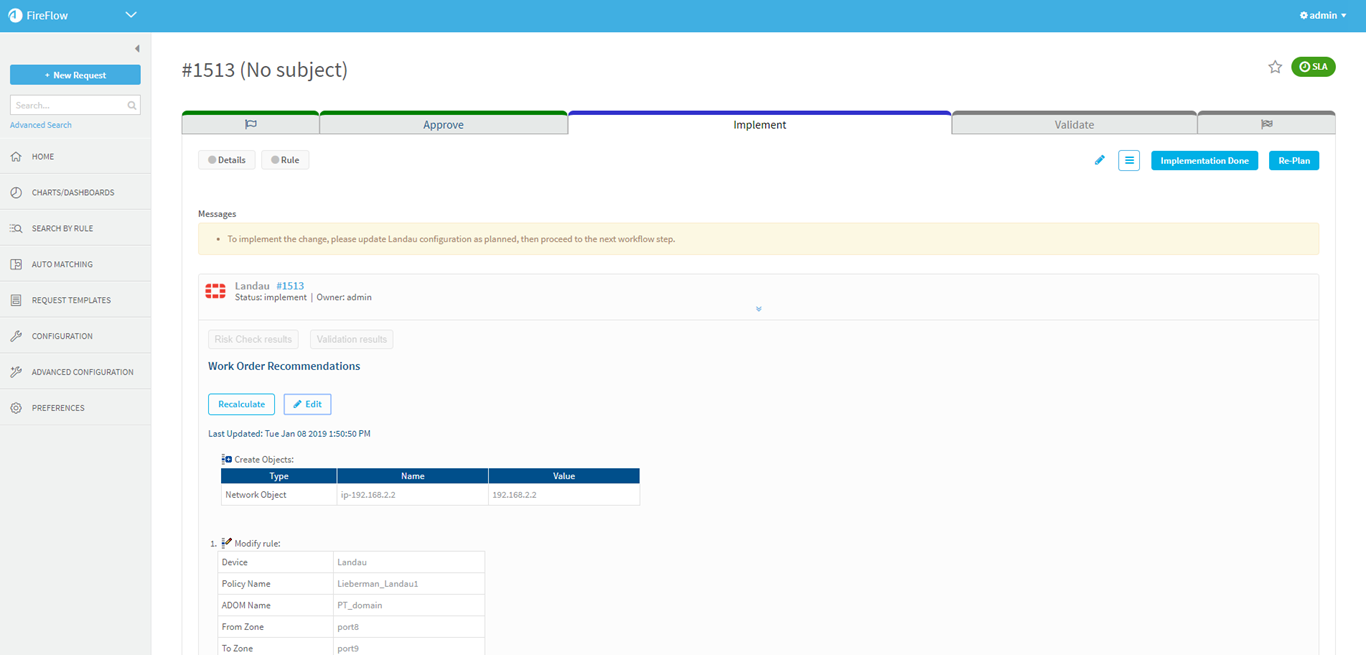Click into the Search input field
The width and height of the screenshot is (1366, 655).
(68, 105)
